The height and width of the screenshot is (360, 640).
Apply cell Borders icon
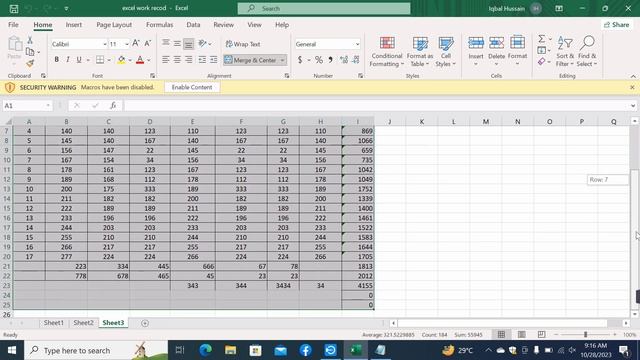[100, 60]
